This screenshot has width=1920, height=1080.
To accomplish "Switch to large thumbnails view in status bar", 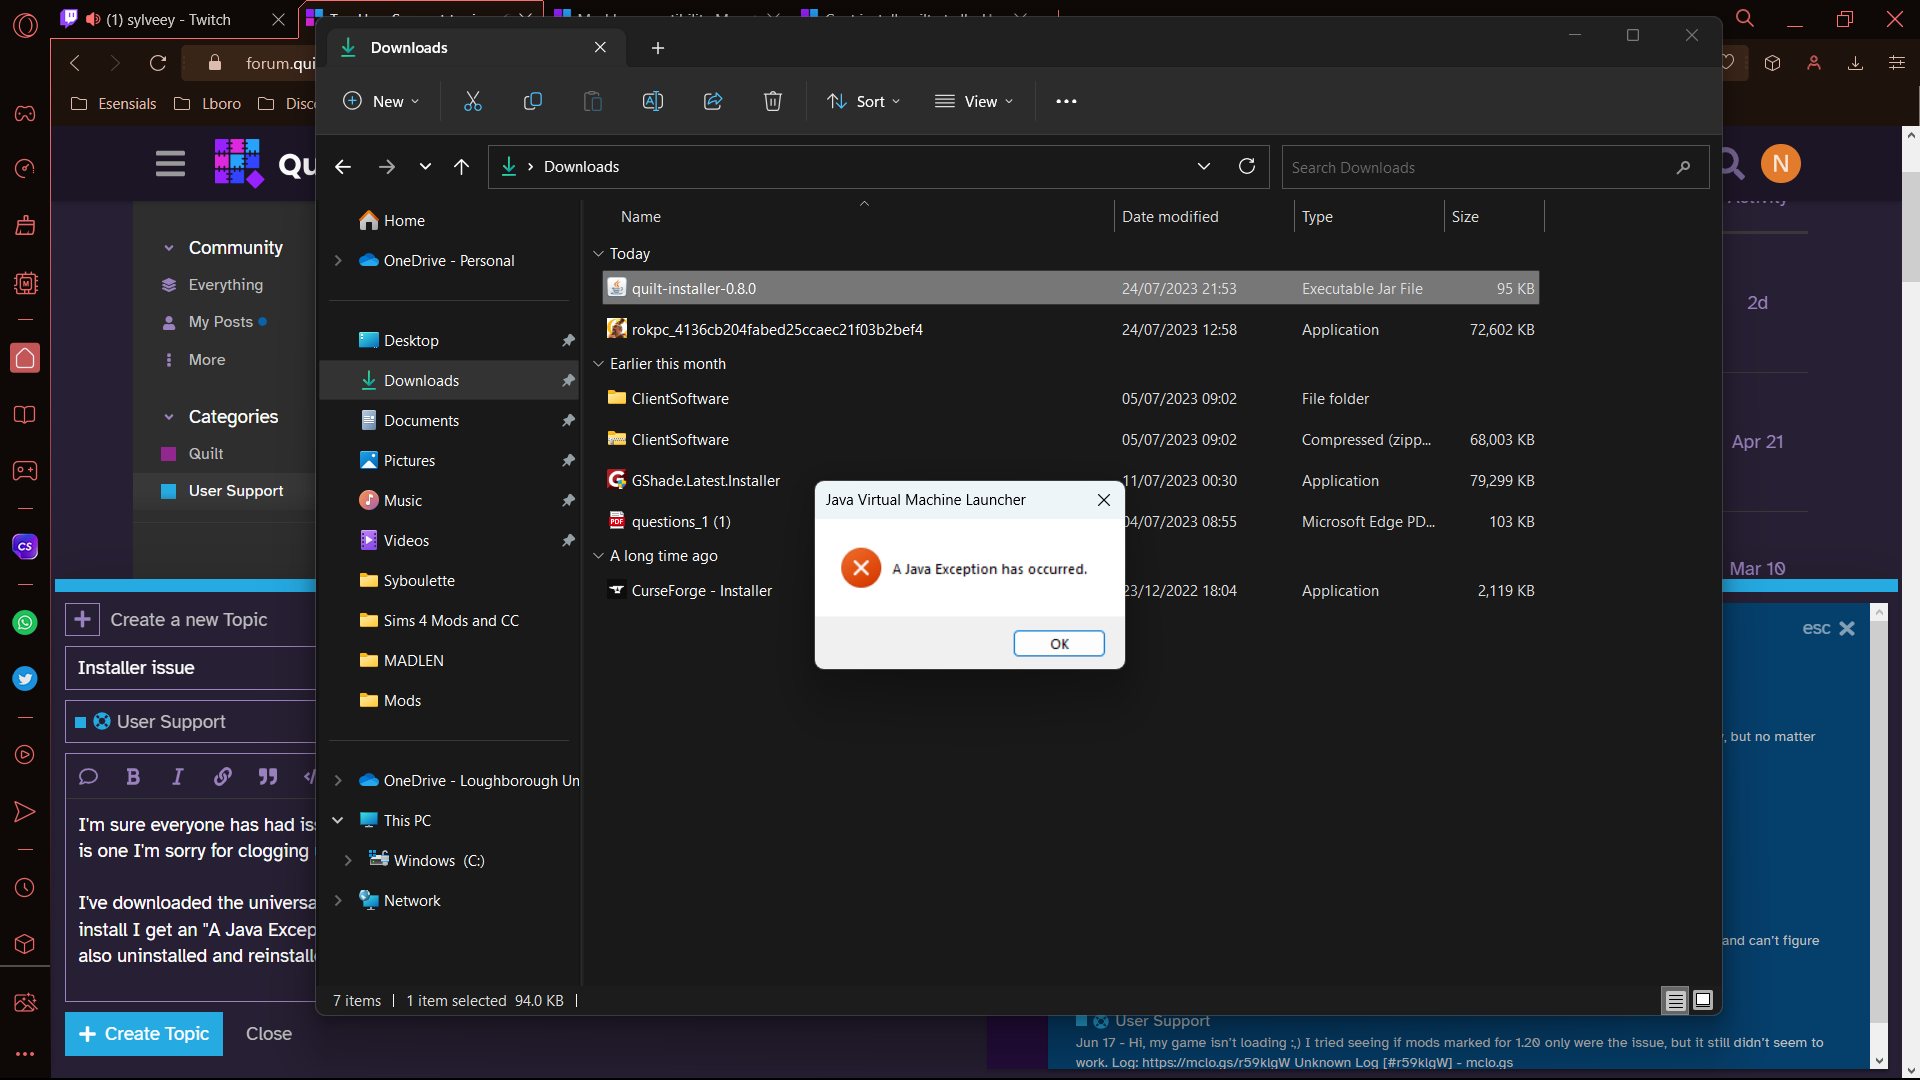I will click(1703, 1000).
